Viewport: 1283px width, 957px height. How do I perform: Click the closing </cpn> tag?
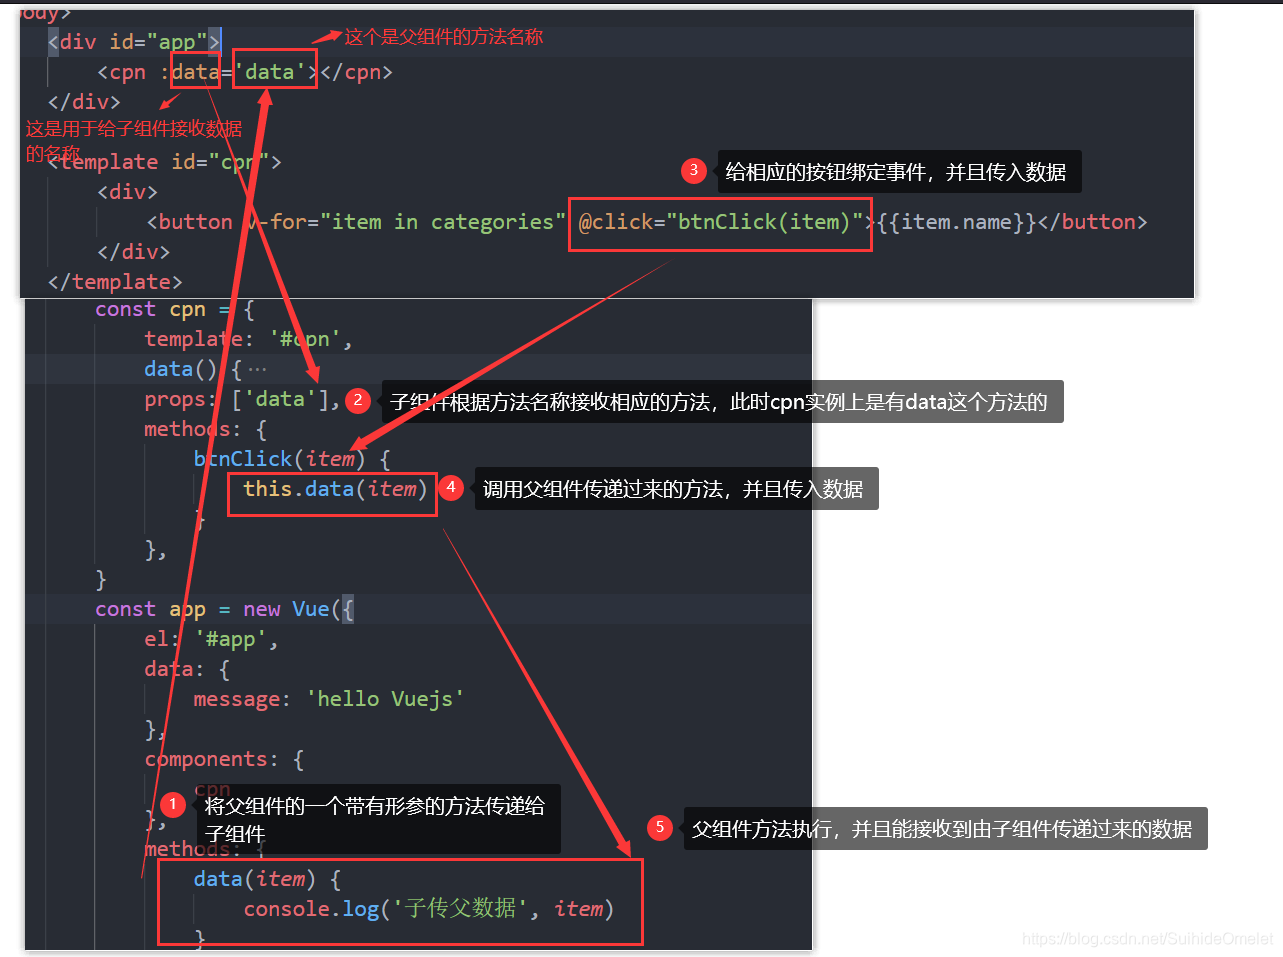click(356, 72)
